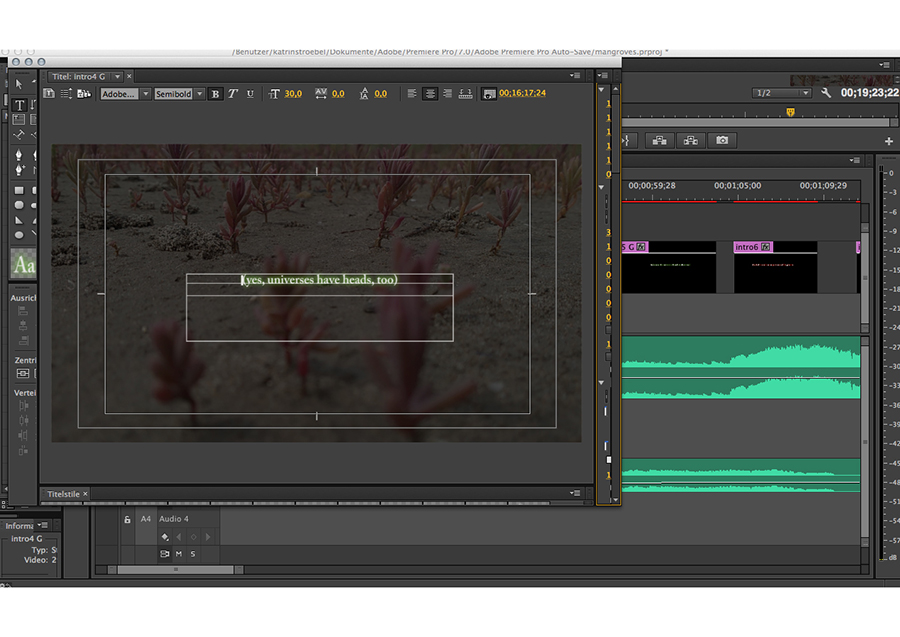Center-align the title text
Screen dimensions: 900x637
(430, 93)
